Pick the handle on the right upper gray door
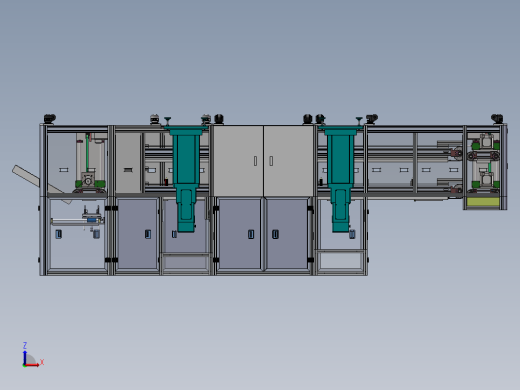Image resolution: width=520 pixels, height=390 pixels. point(271,161)
